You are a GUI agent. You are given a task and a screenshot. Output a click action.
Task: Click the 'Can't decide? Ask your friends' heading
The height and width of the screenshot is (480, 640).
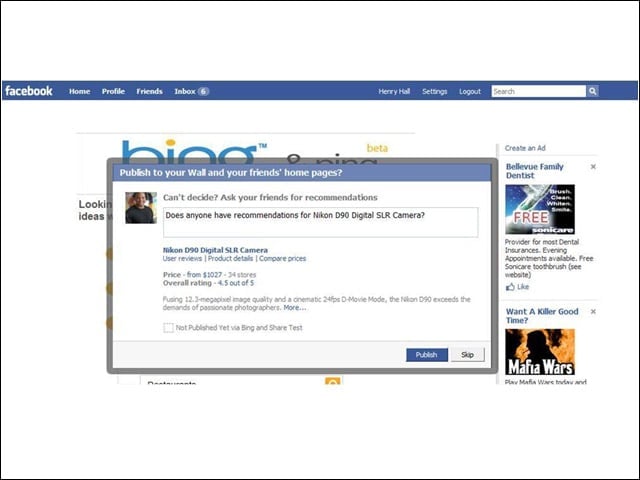270,198
